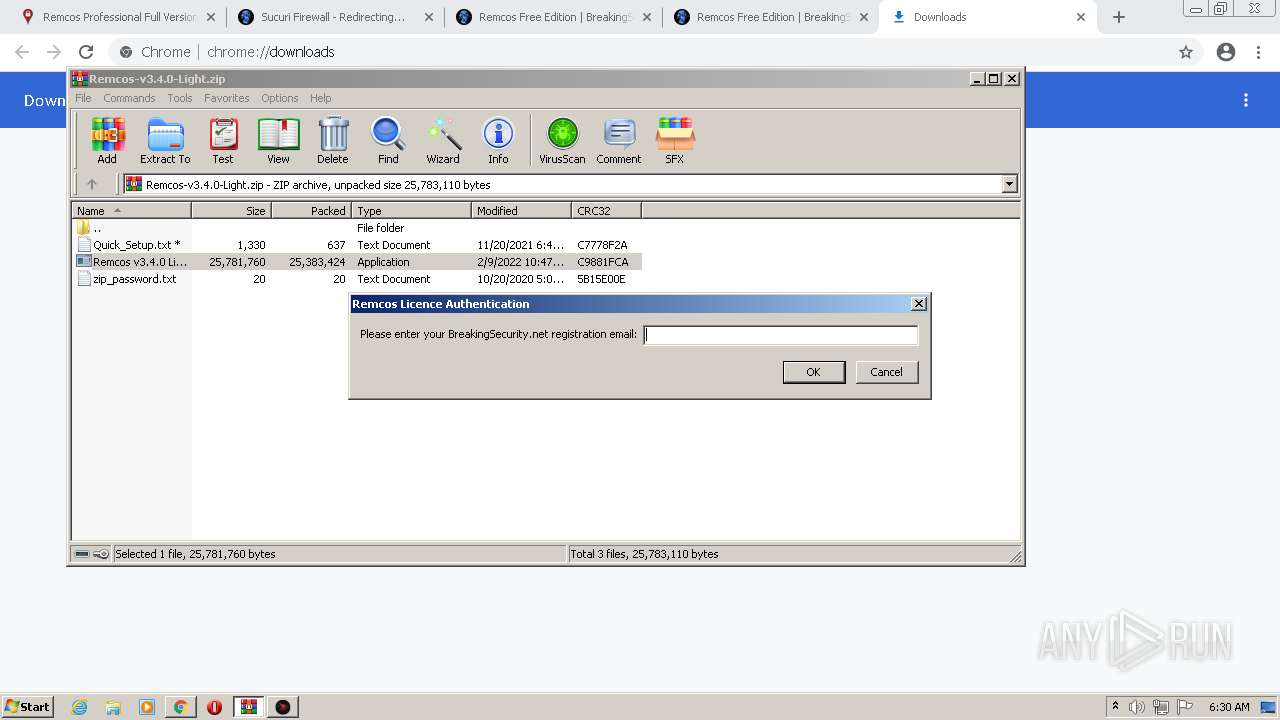1280x720 pixels.
Task: Close the Sucuri Firewall tab
Action: tap(429, 17)
